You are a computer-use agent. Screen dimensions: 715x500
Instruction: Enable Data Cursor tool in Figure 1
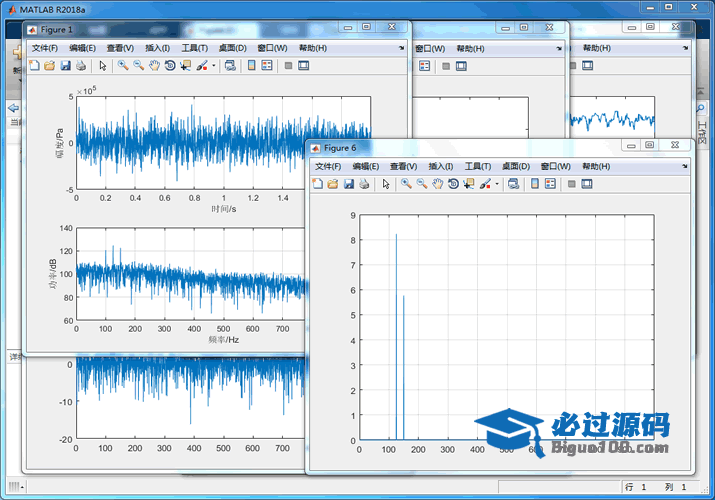pyautogui.click(x=186, y=66)
